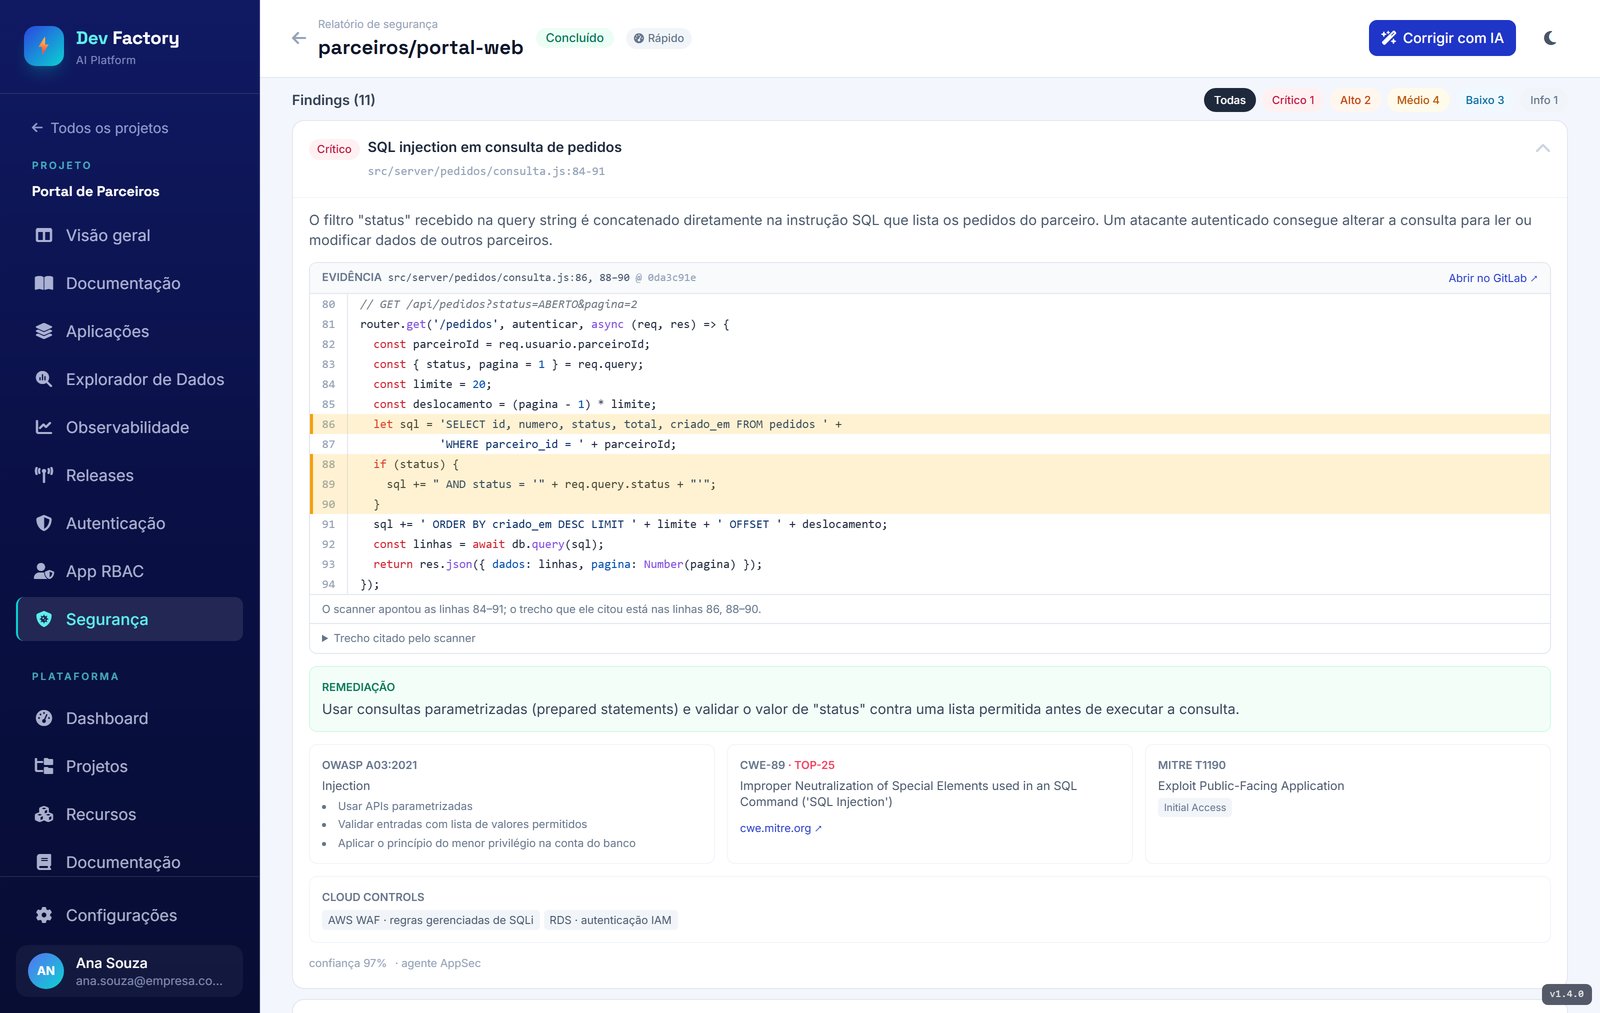Open Explorador de Dados in sidebar
Viewport: 1600px width, 1013px height.
click(129, 379)
